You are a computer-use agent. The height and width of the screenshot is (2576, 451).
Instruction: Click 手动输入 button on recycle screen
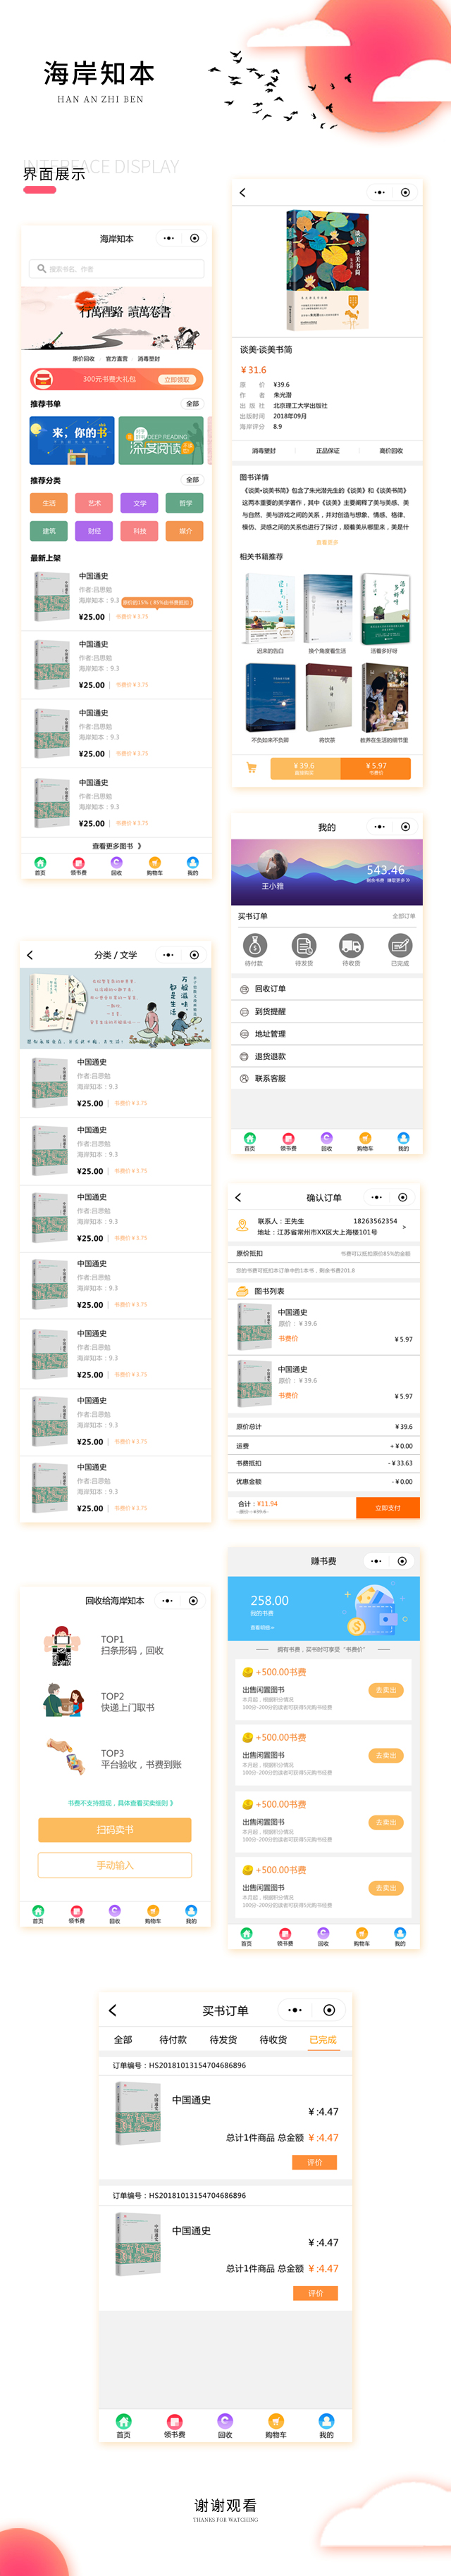click(x=115, y=1865)
